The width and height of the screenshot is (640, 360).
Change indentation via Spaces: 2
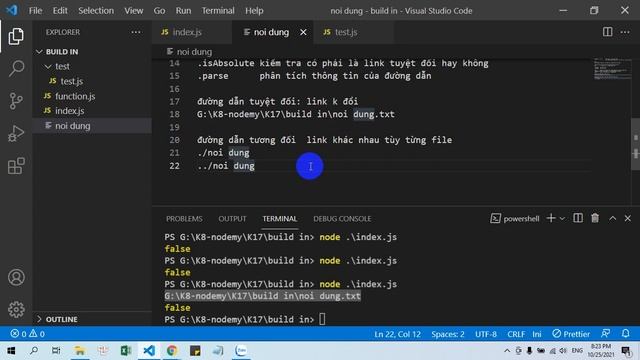click(x=448, y=334)
